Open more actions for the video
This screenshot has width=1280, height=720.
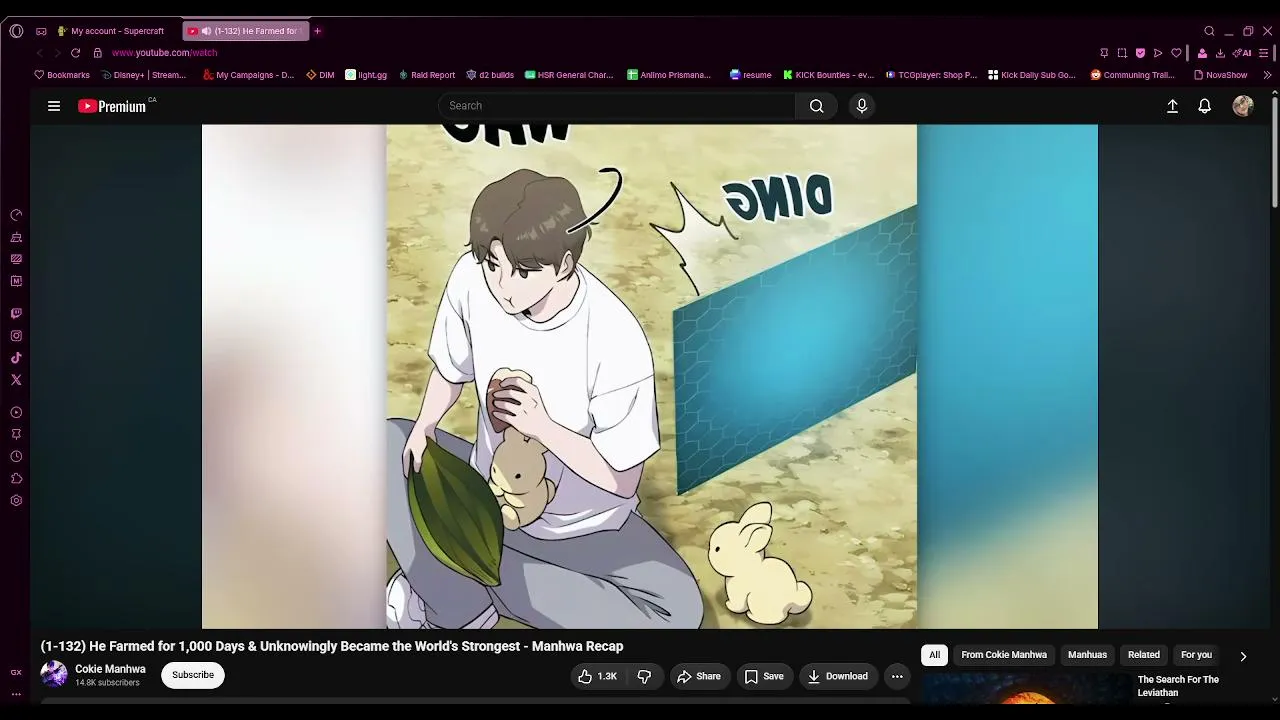tap(897, 676)
